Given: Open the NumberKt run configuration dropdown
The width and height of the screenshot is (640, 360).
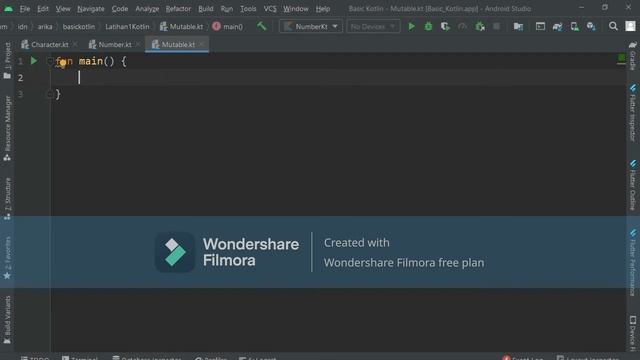Looking at the screenshot, I should click(311, 27).
